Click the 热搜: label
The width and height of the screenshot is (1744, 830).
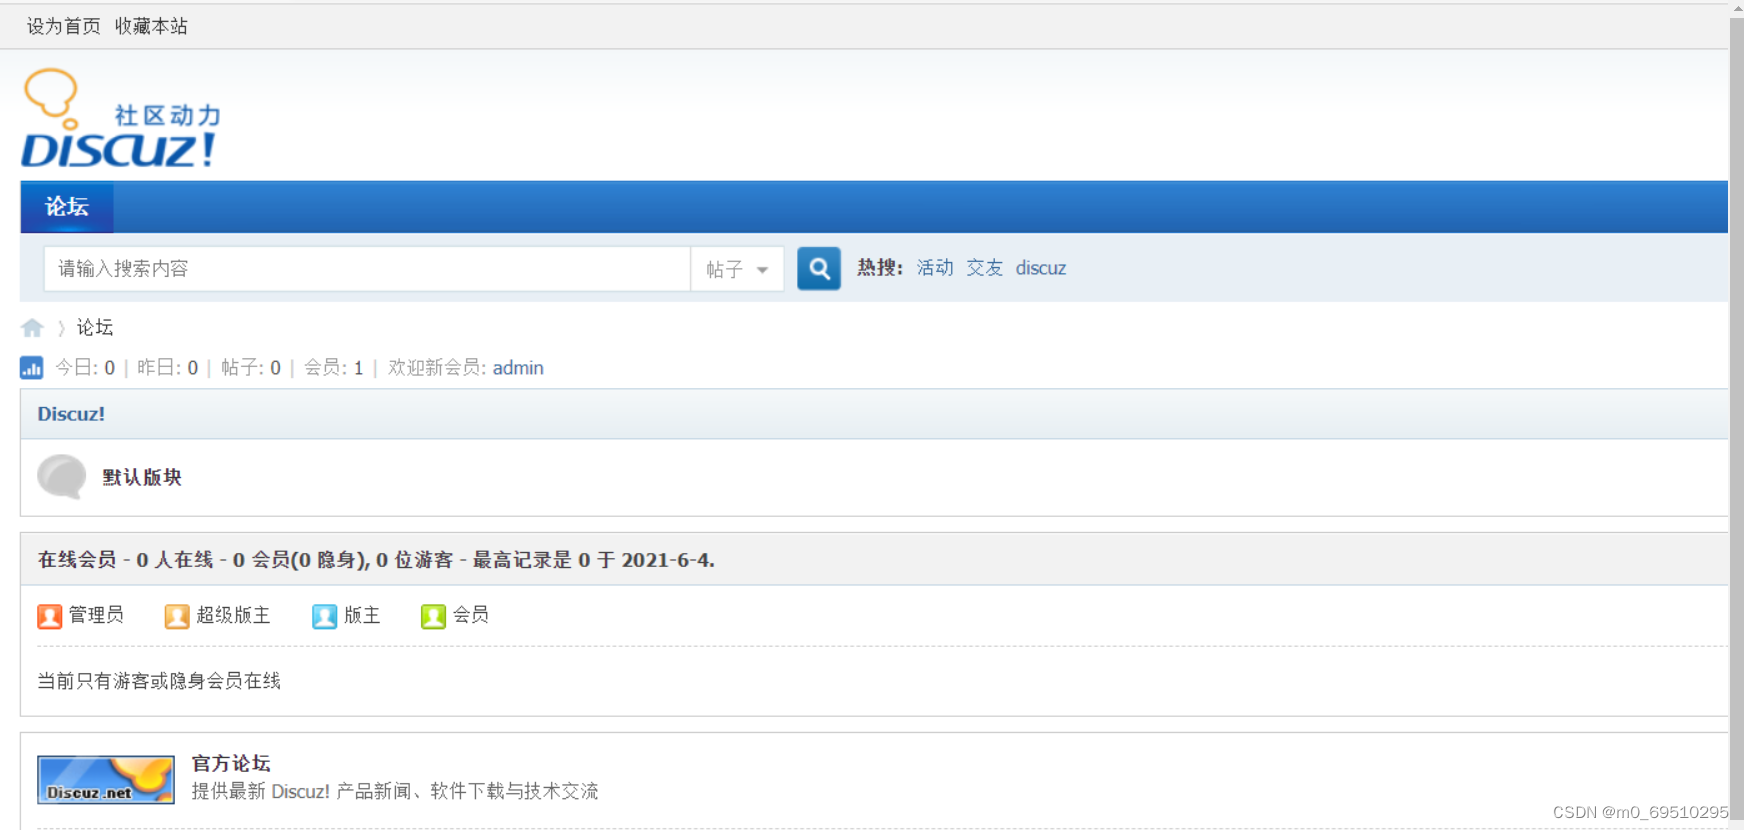click(880, 268)
